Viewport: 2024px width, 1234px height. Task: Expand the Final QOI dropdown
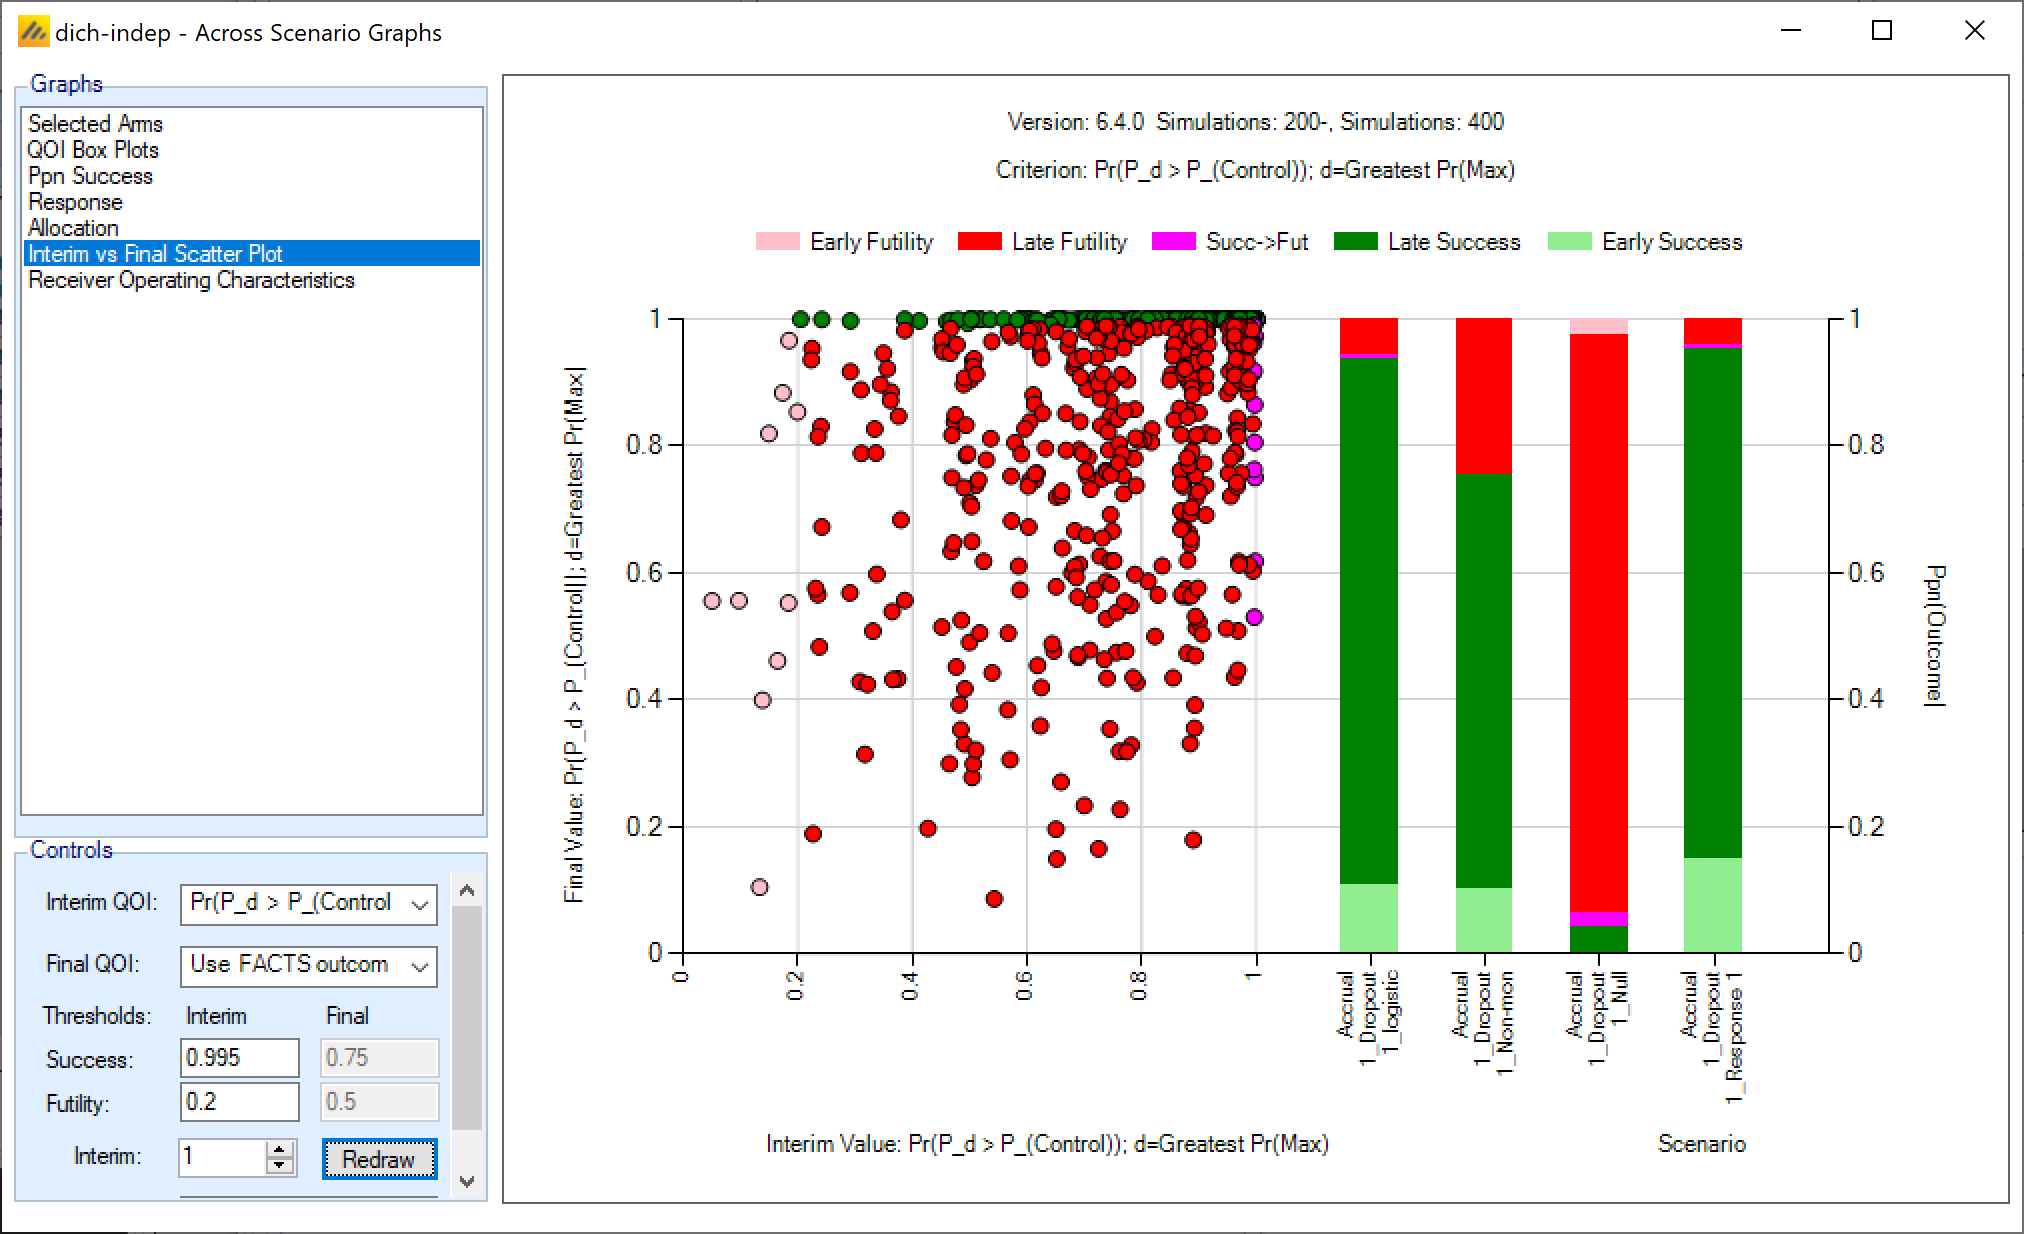pyautogui.click(x=420, y=966)
